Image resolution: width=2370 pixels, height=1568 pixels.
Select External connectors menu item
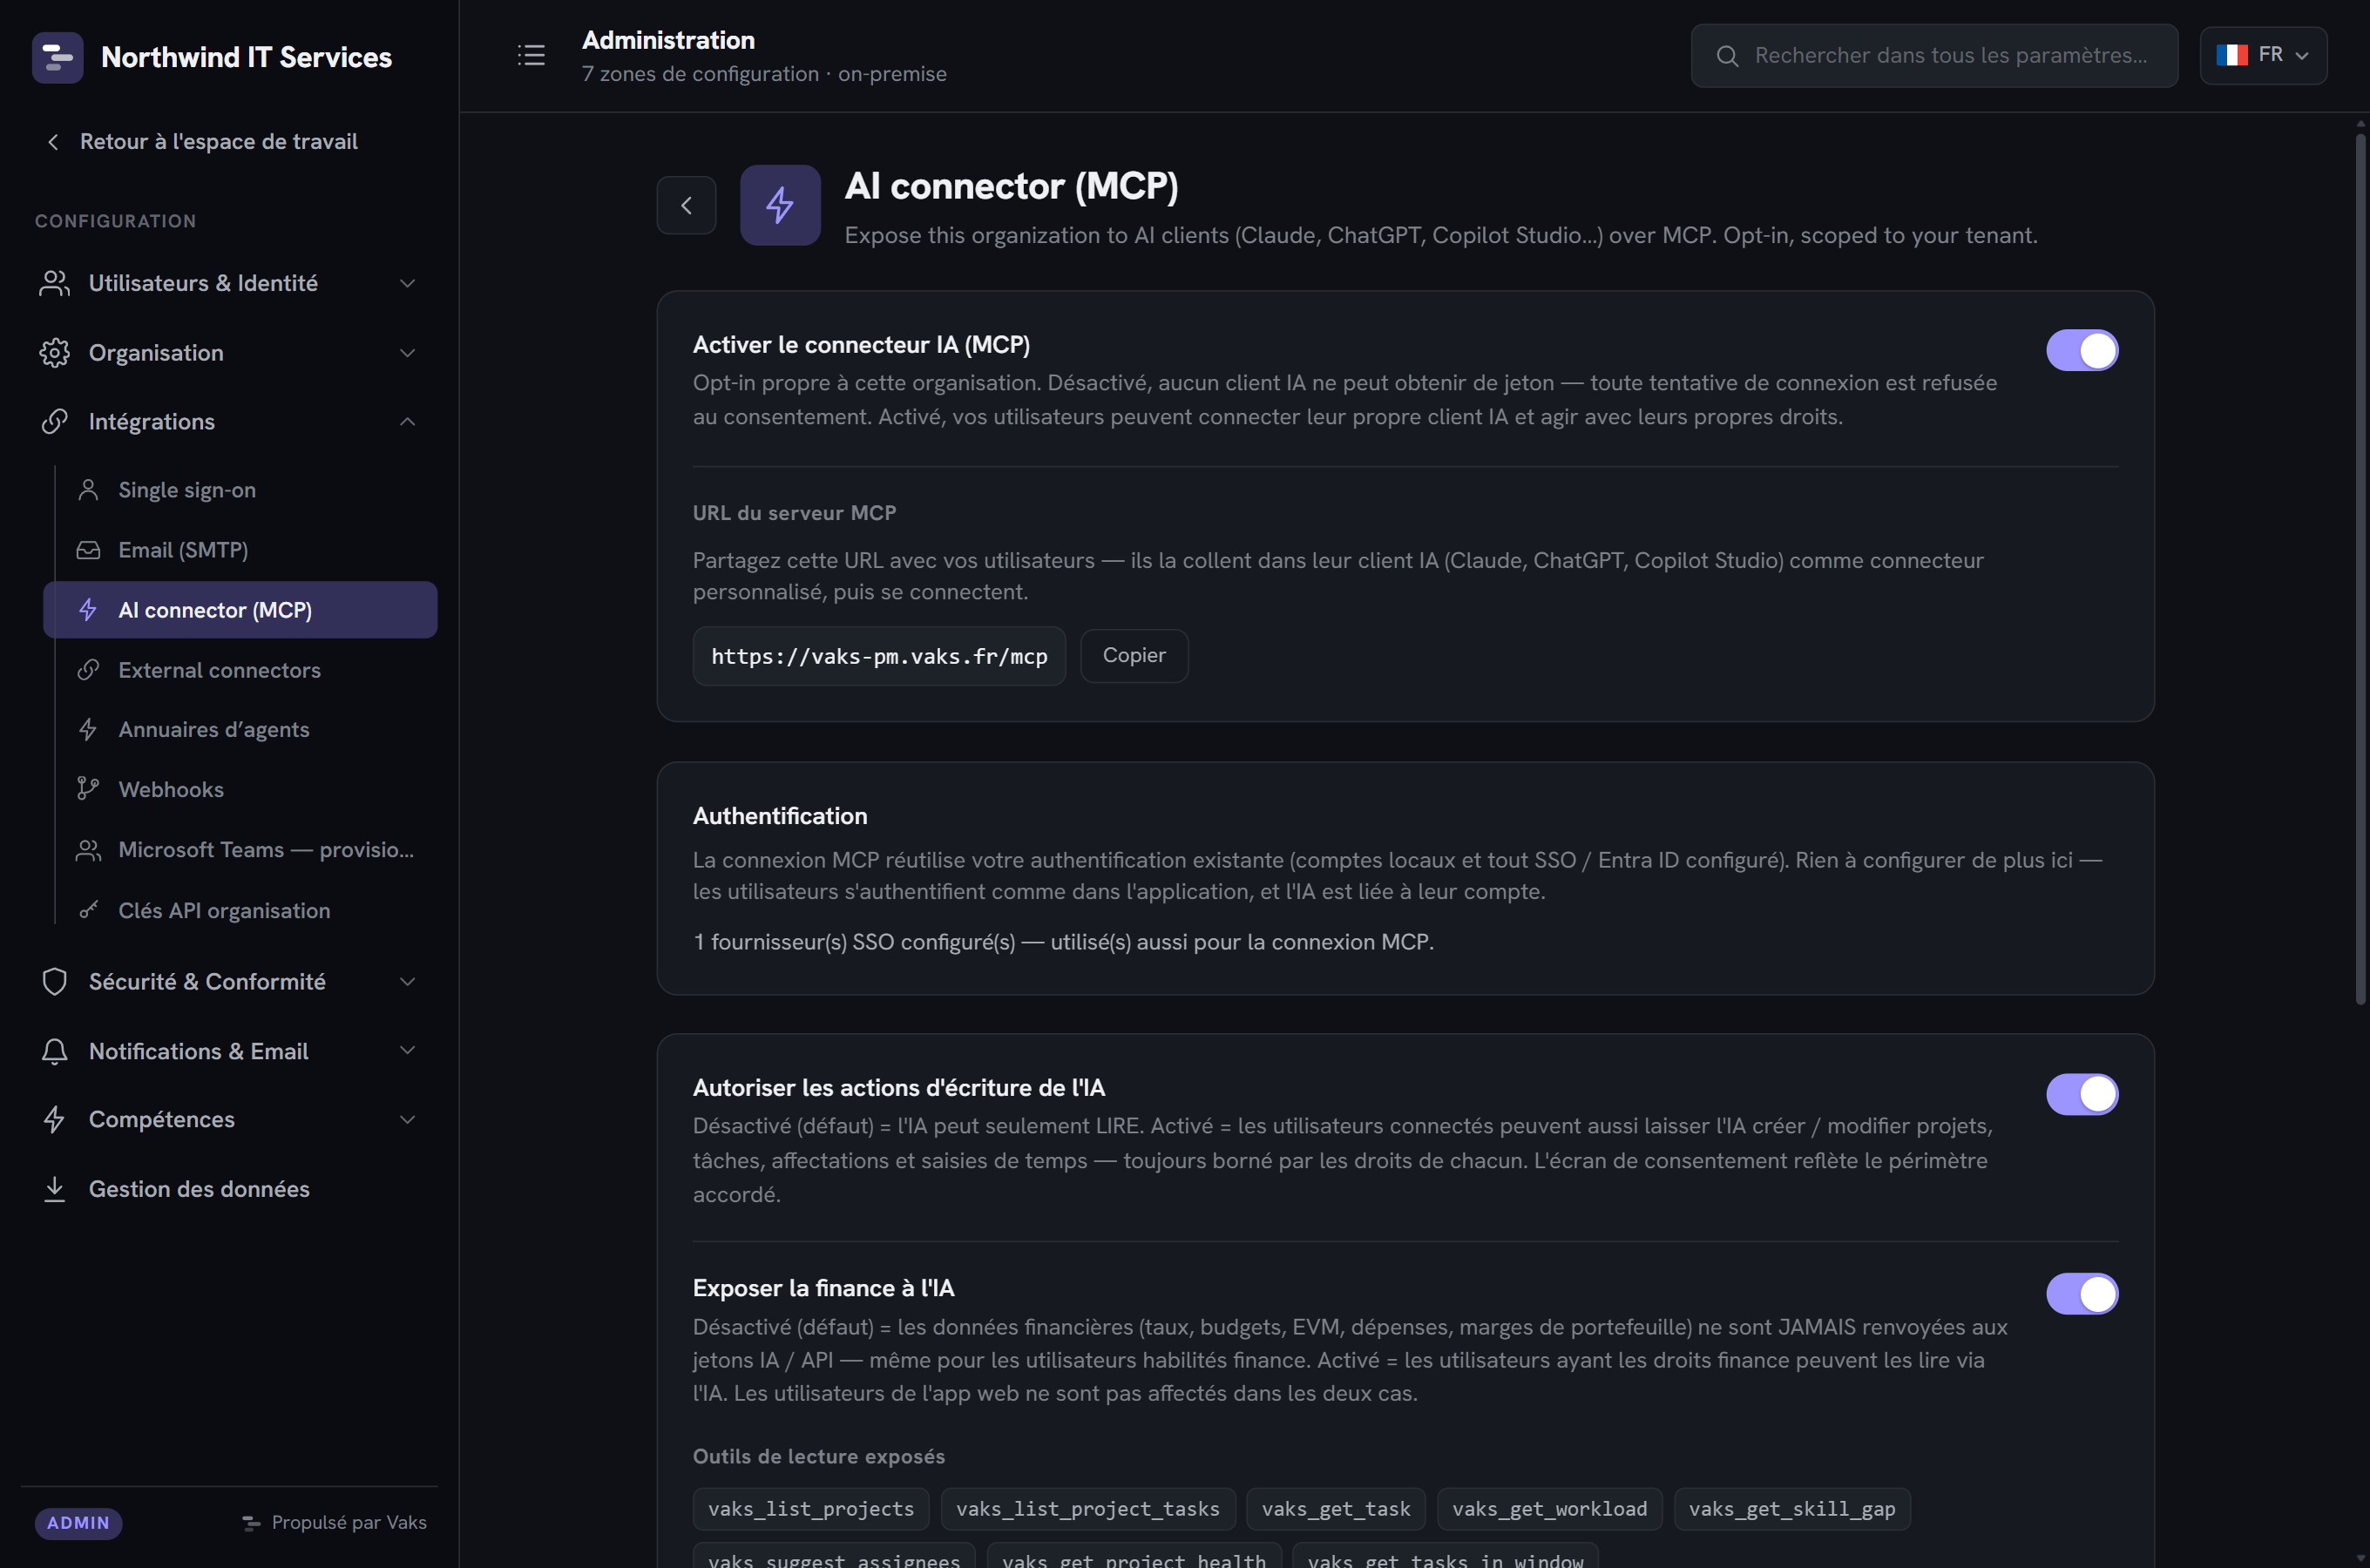pos(240,670)
